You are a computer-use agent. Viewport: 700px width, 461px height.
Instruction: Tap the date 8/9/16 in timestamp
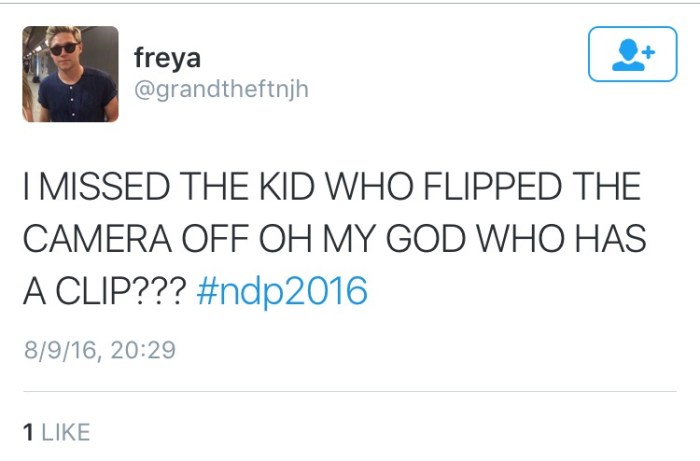[60, 349]
